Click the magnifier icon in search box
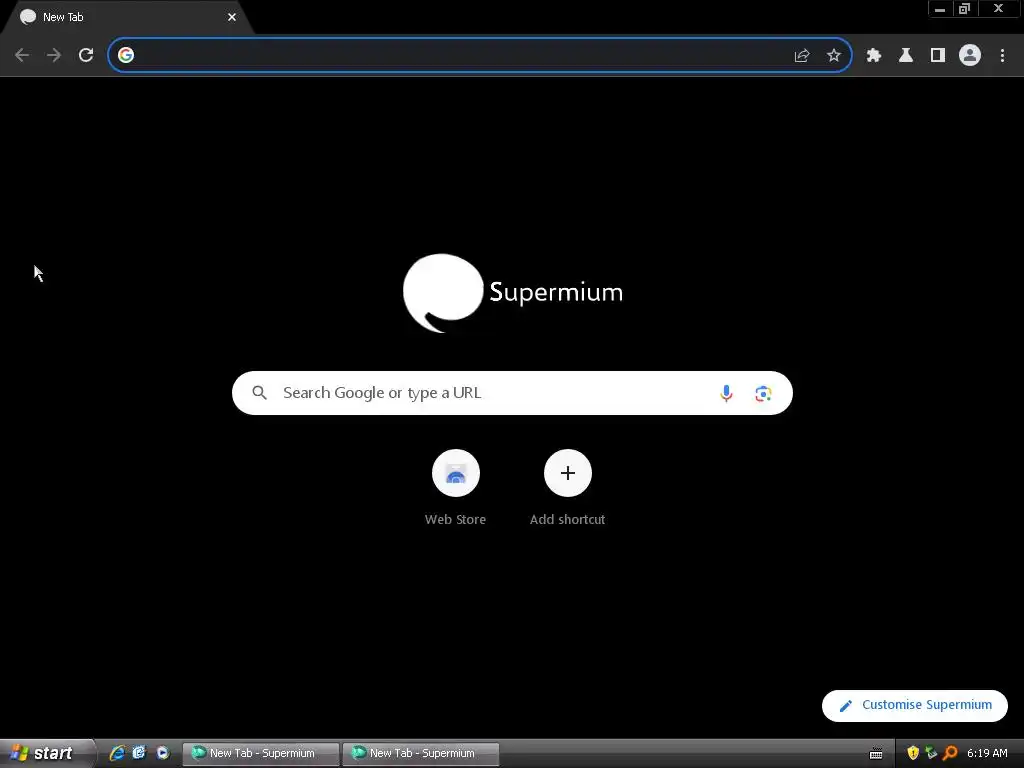This screenshot has height=768, width=1024. click(x=259, y=393)
